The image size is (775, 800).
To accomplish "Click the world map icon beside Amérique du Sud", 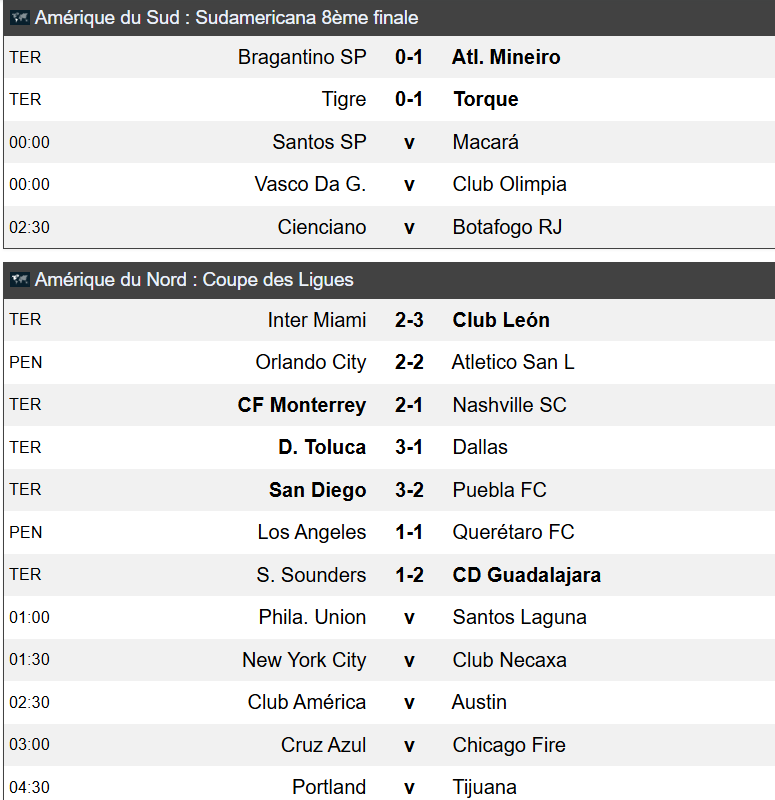I will tap(20, 18).
